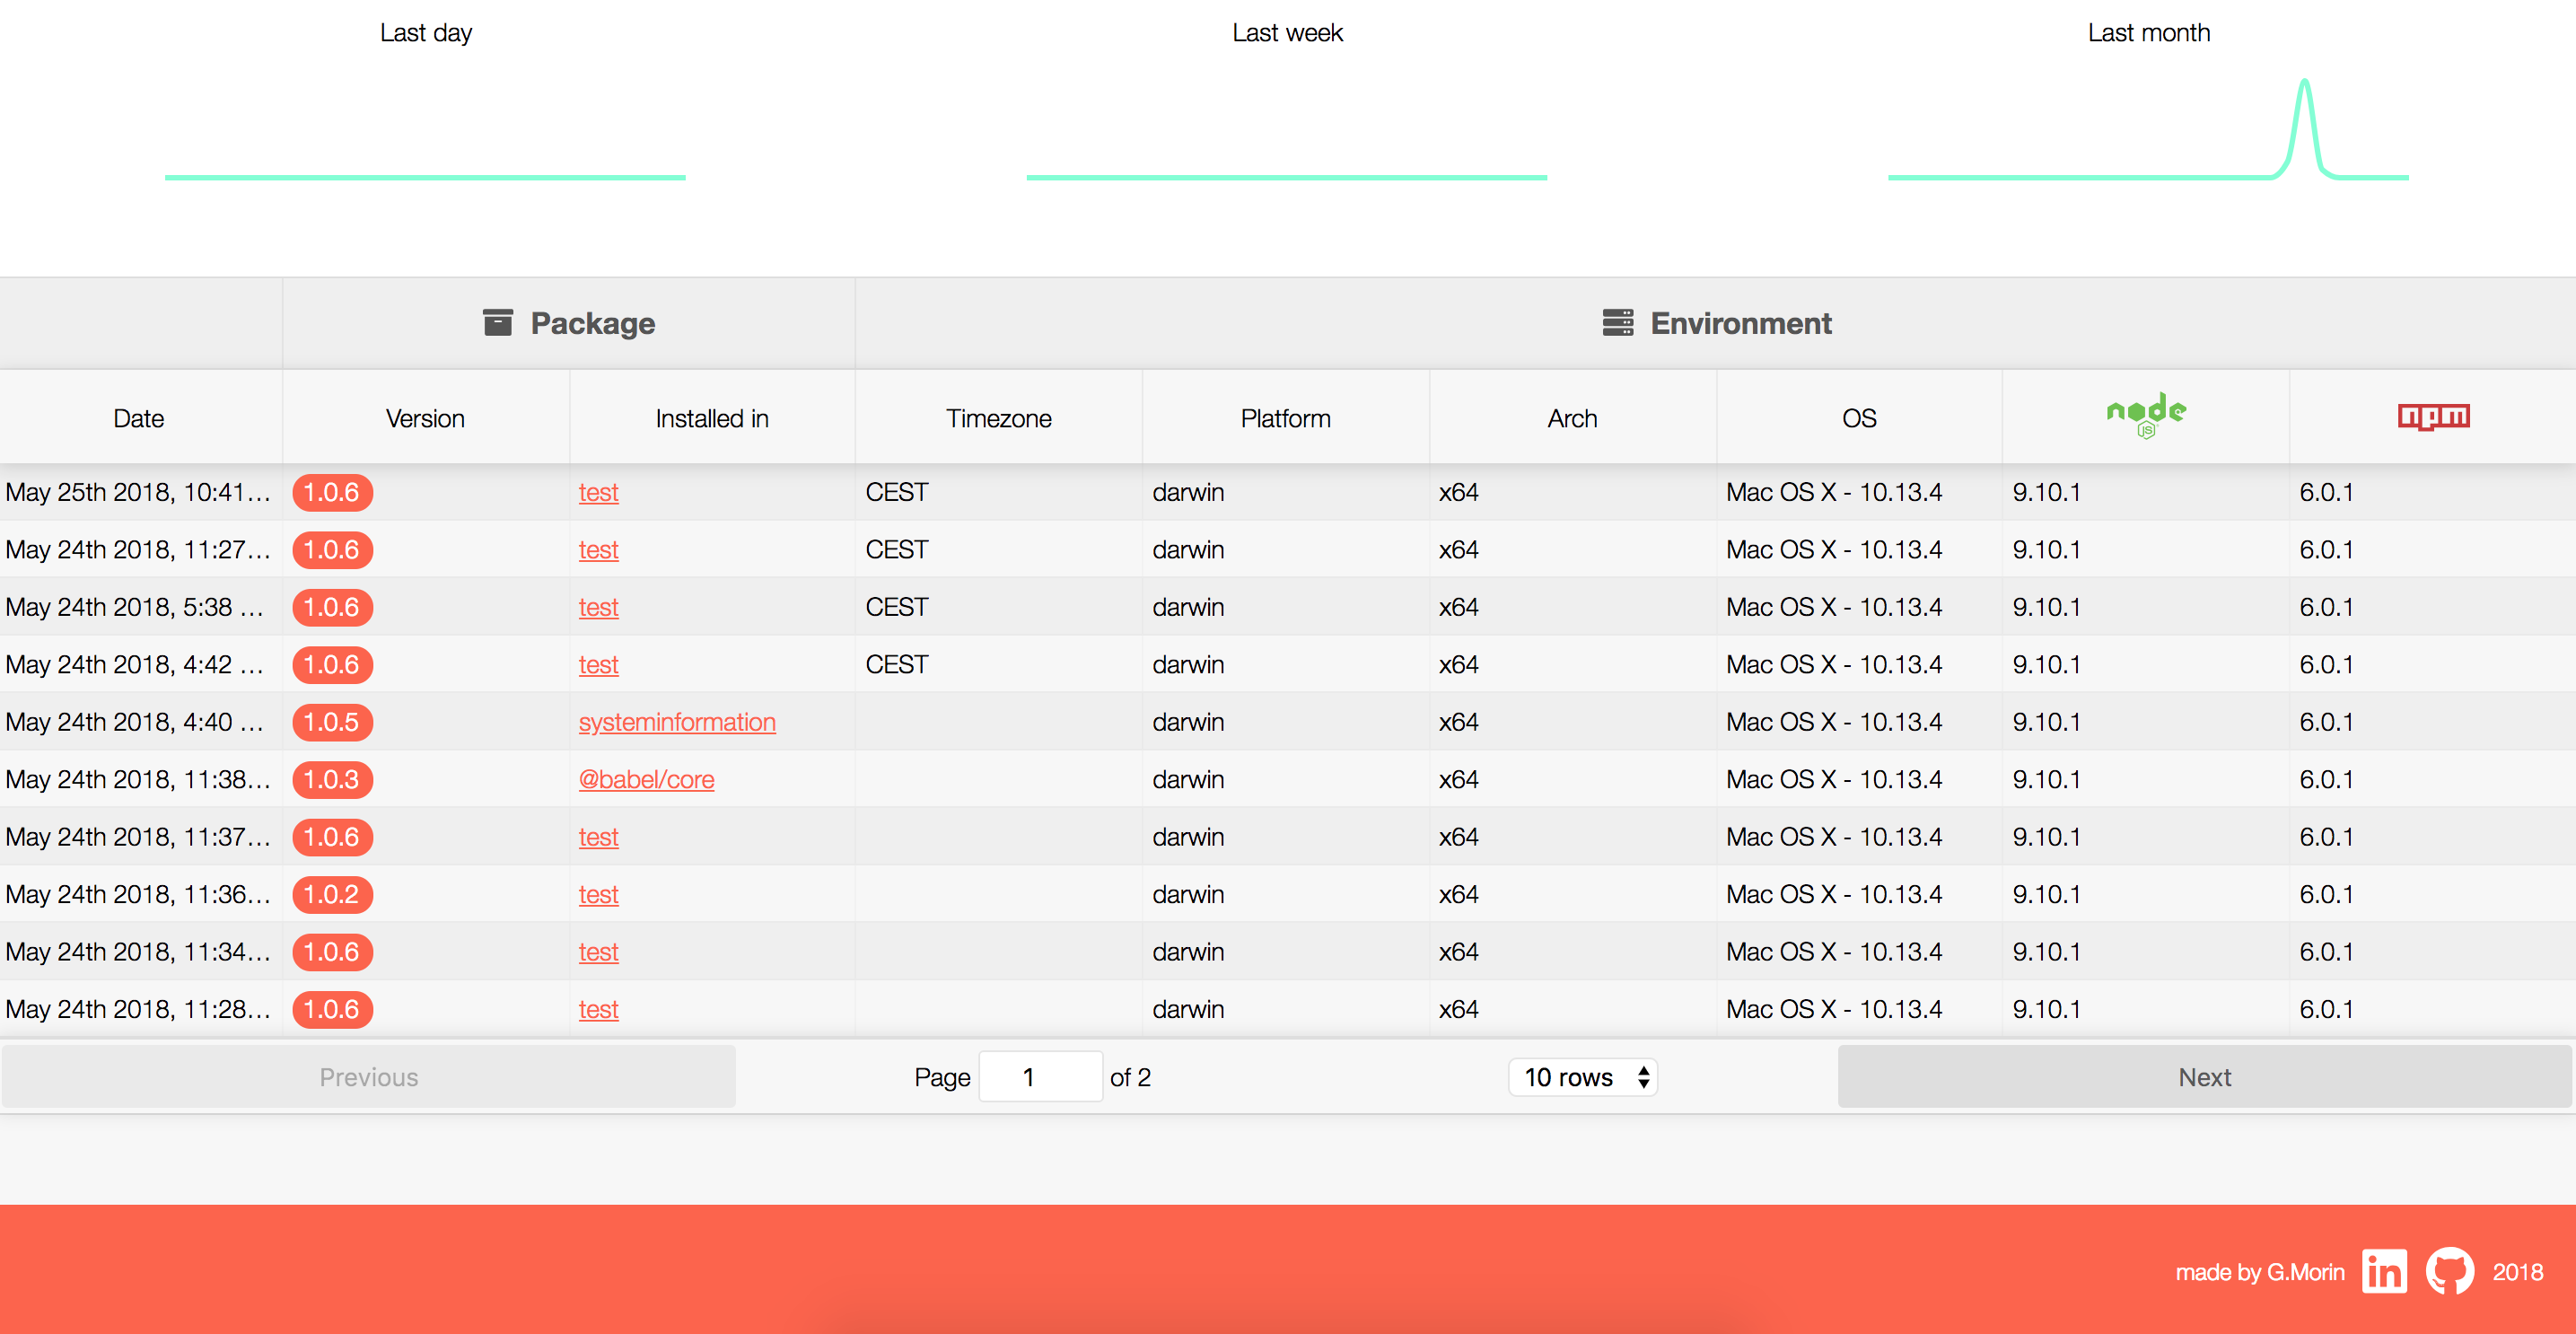Open the LinkedIn icon in footer
The image size is (2576, 1334).
[x=2384, y=1271]
